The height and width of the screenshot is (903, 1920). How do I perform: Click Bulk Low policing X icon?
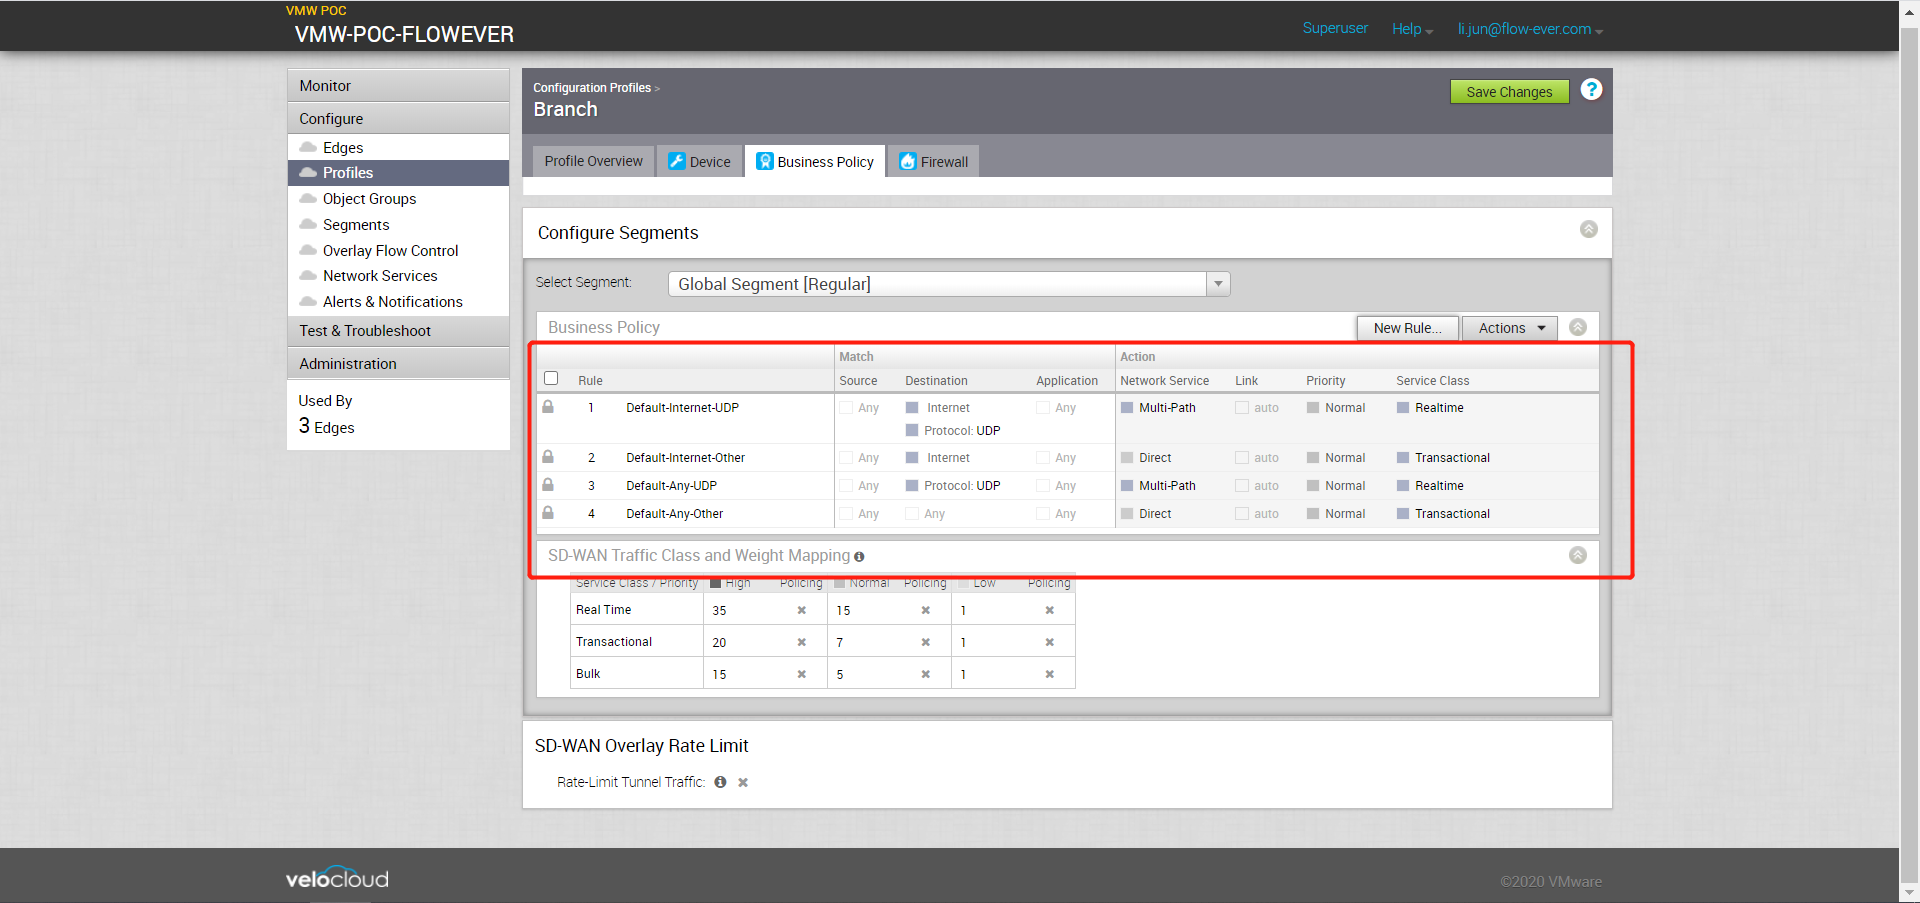coord(1049,674)
